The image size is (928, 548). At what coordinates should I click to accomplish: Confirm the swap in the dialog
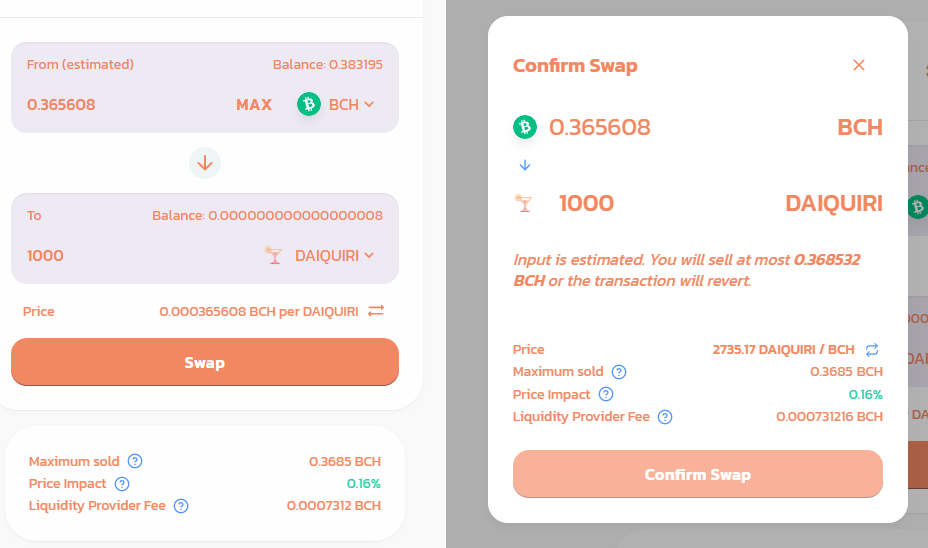(x=698, y=474)
